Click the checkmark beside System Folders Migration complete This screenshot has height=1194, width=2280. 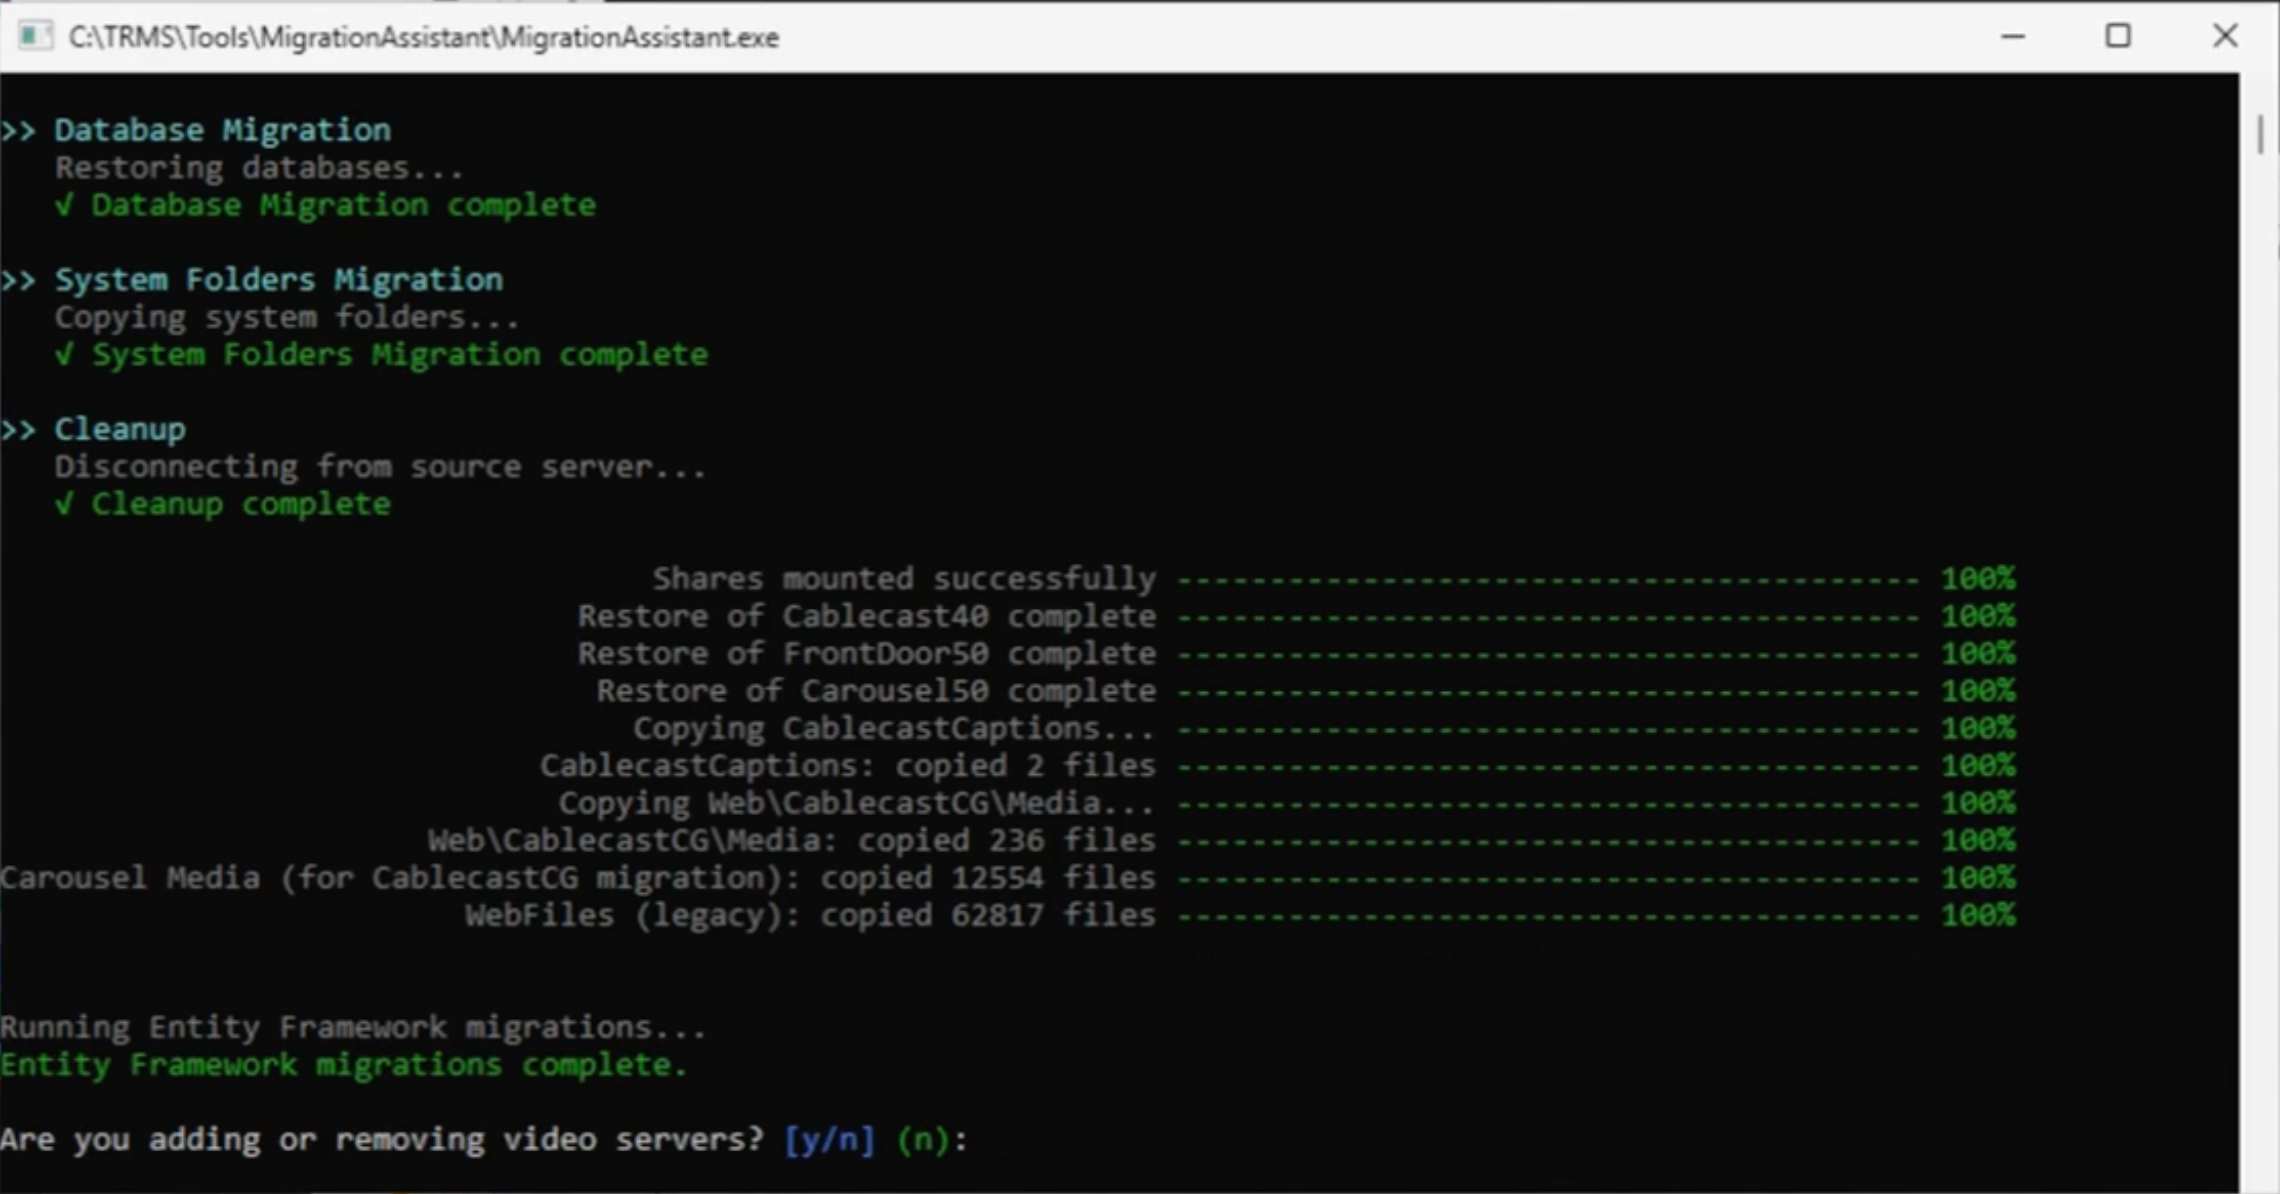pyautogui.click(x=64, y=354)
